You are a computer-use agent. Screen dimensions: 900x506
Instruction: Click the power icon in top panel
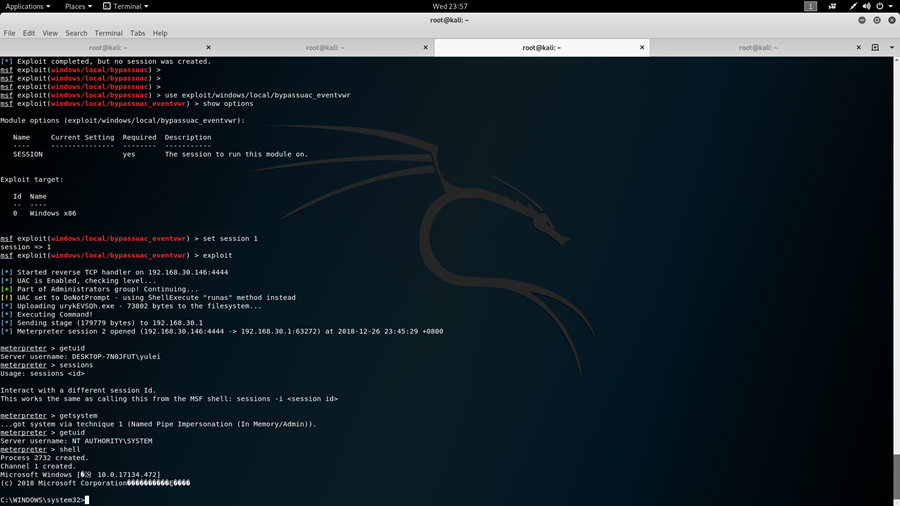point(879,6)
